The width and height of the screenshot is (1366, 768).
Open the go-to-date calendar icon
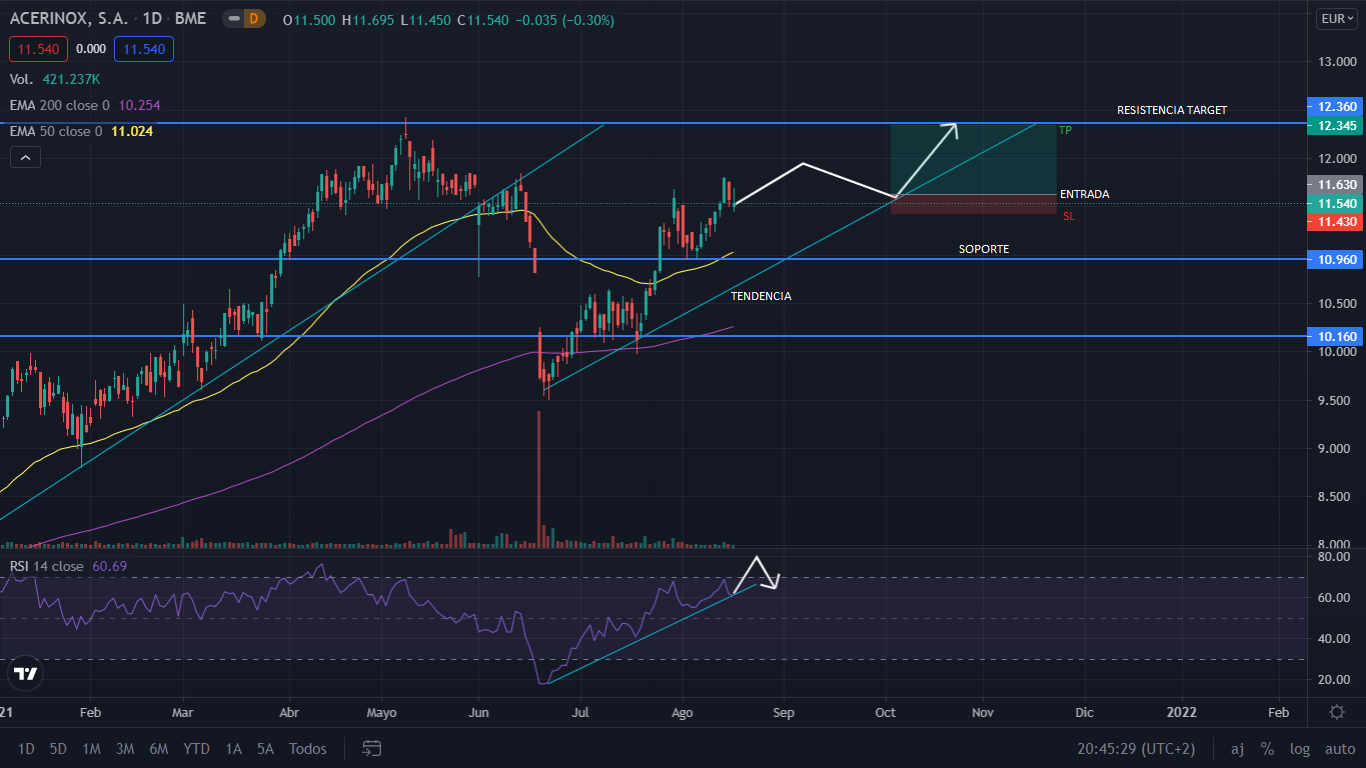tap(372, 748)
